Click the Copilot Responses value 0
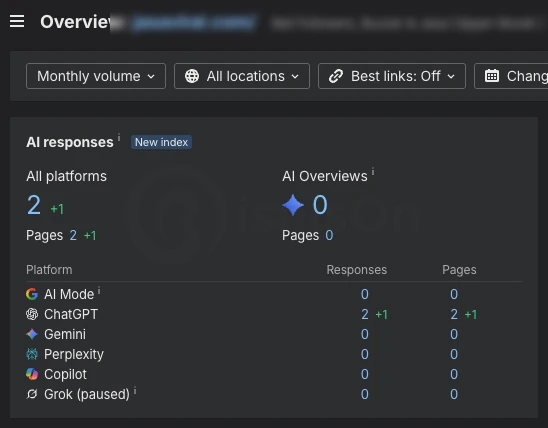The image size is (548, 428). (365, 374)
